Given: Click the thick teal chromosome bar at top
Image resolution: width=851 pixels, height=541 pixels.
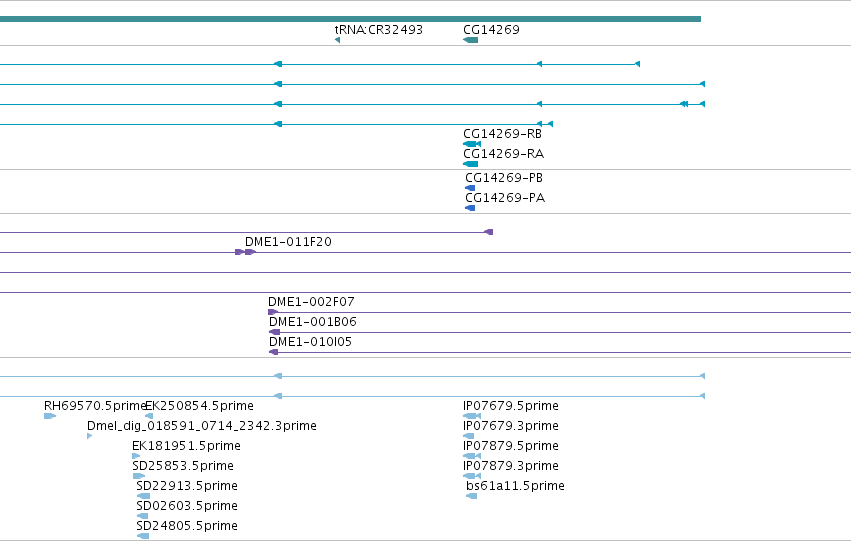Looking at the screenshot, I should [350, 19].
